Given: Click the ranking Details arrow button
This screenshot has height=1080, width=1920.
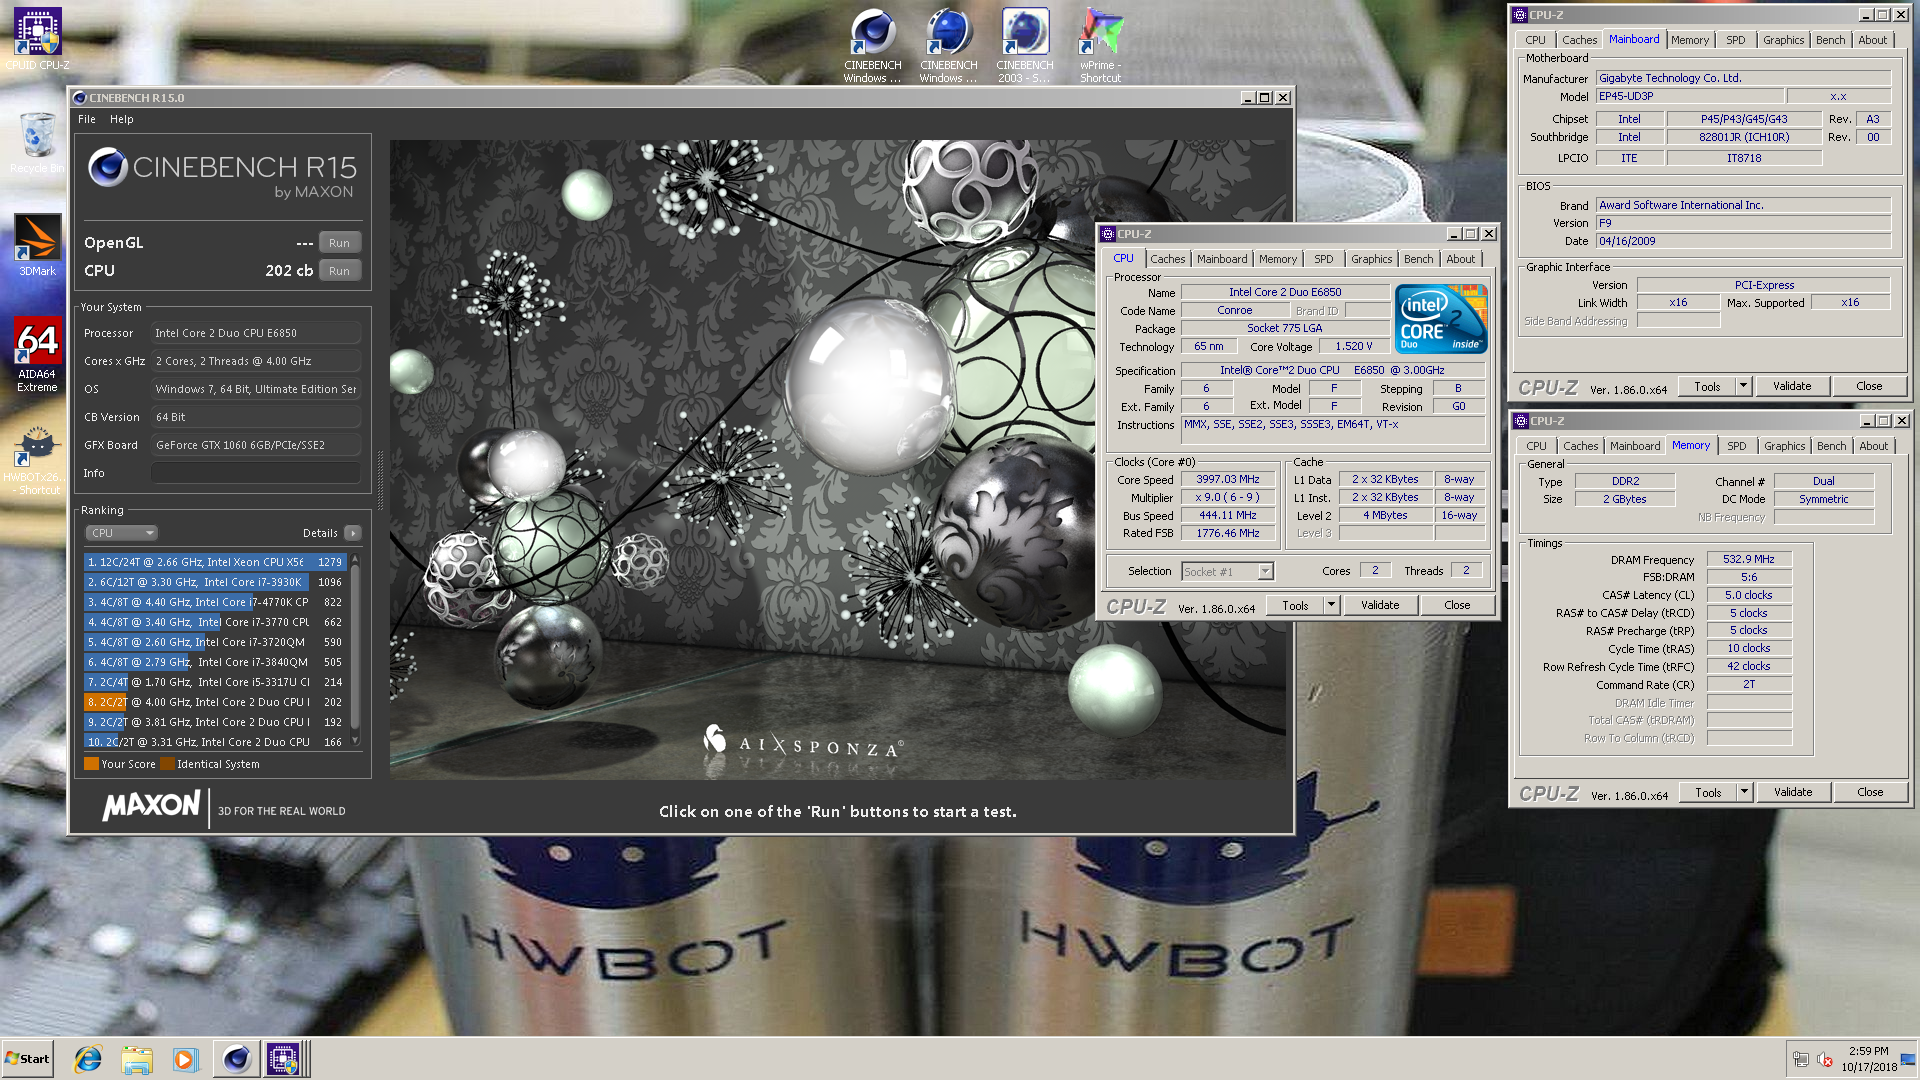Looking at the screenshot, I should 352,533.
